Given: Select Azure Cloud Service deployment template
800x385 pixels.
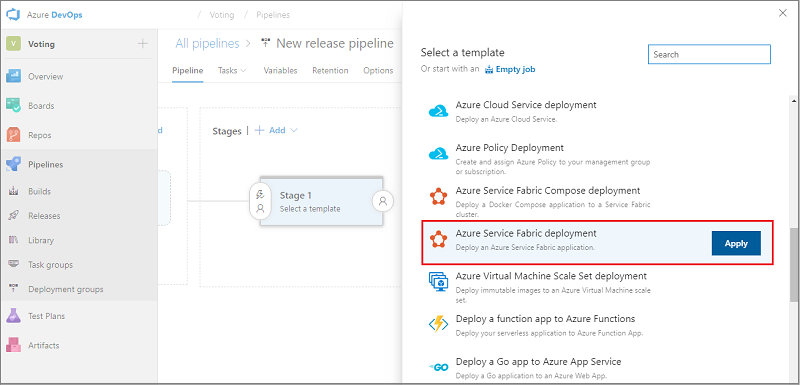Looking at the screenshot, I should point(596,112).
